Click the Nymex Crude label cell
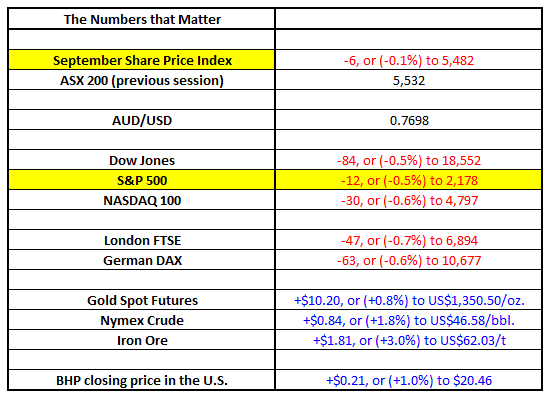The height and width of the screenshot is (406, 551). [142, 320]
